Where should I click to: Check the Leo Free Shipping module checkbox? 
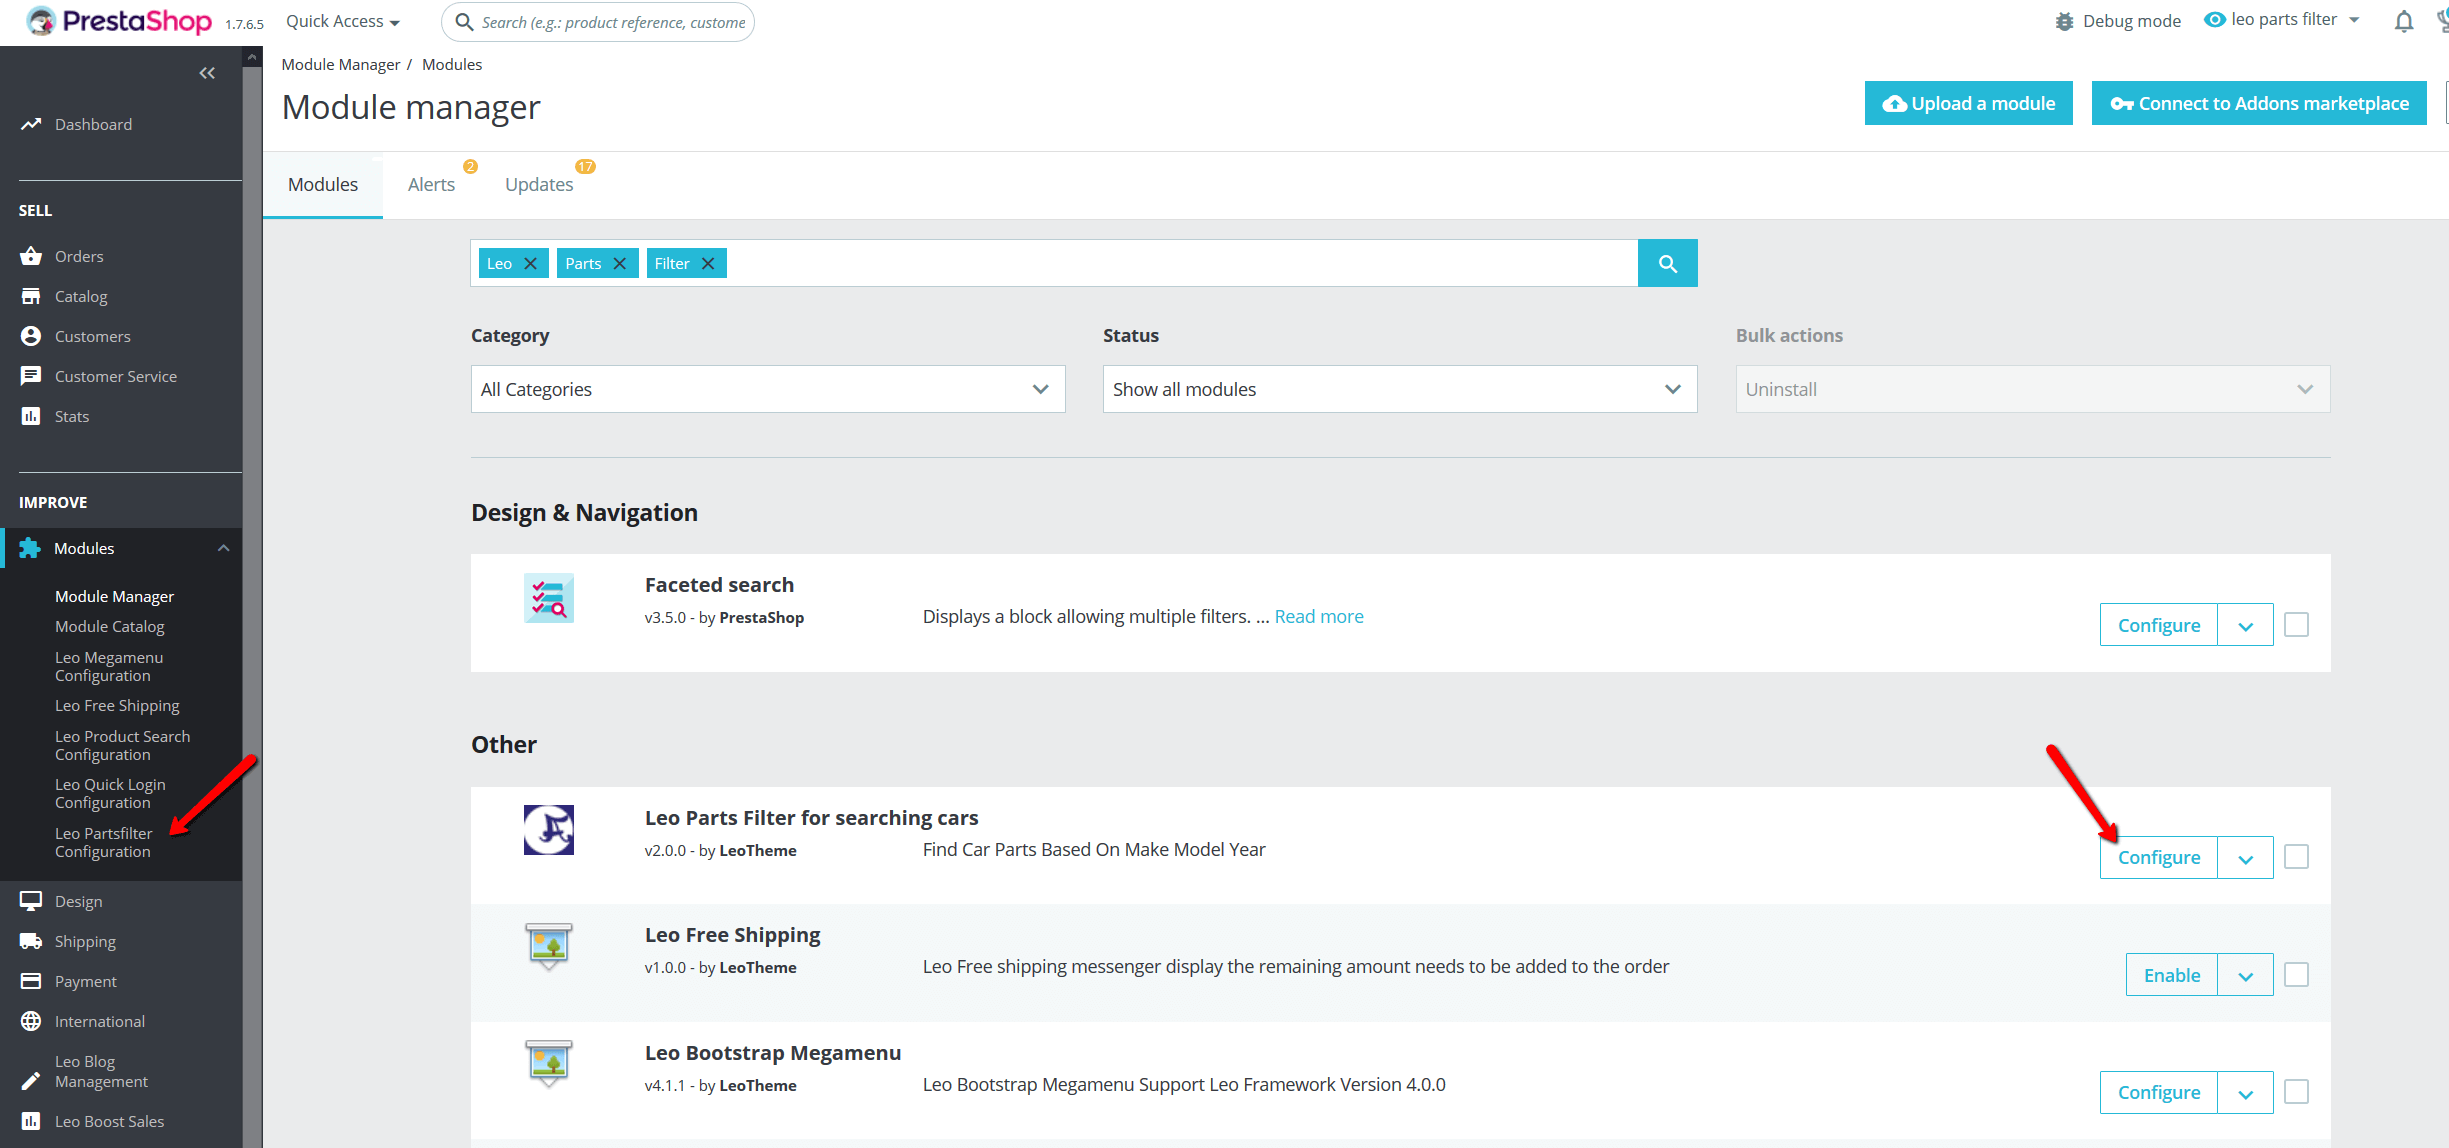pos(2296,975)
